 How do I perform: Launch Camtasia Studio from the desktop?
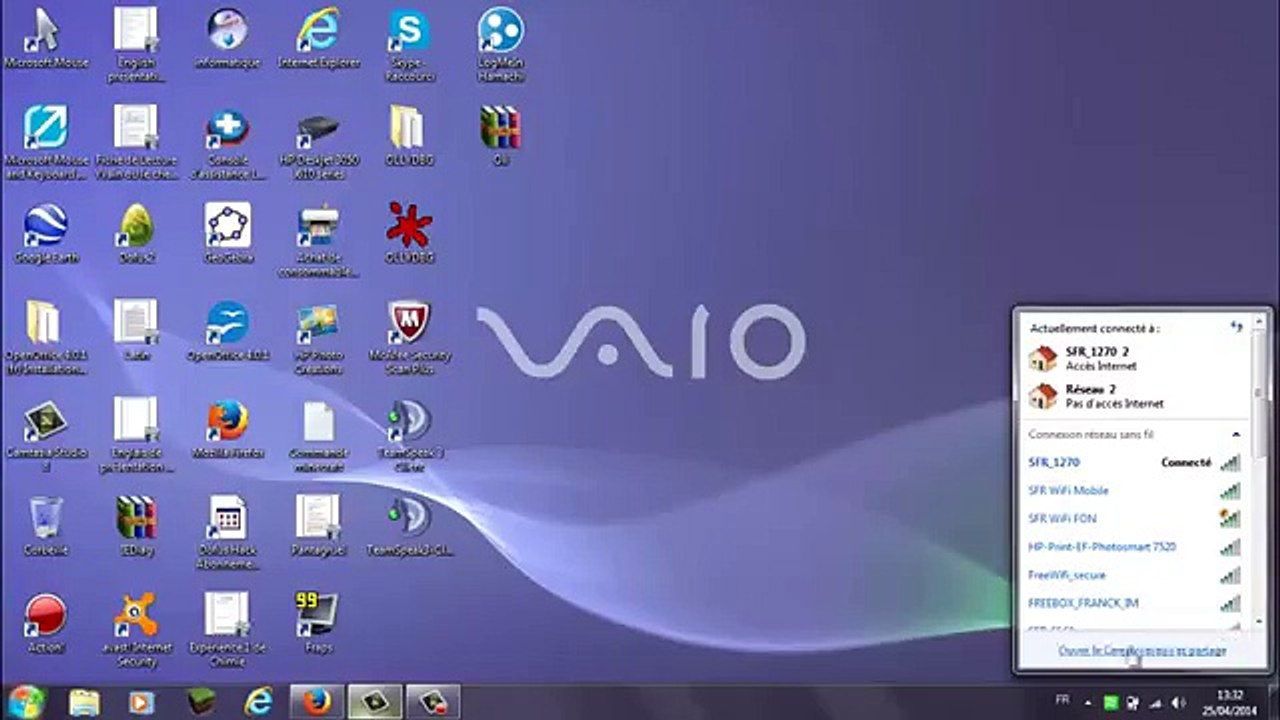(46, 435)
